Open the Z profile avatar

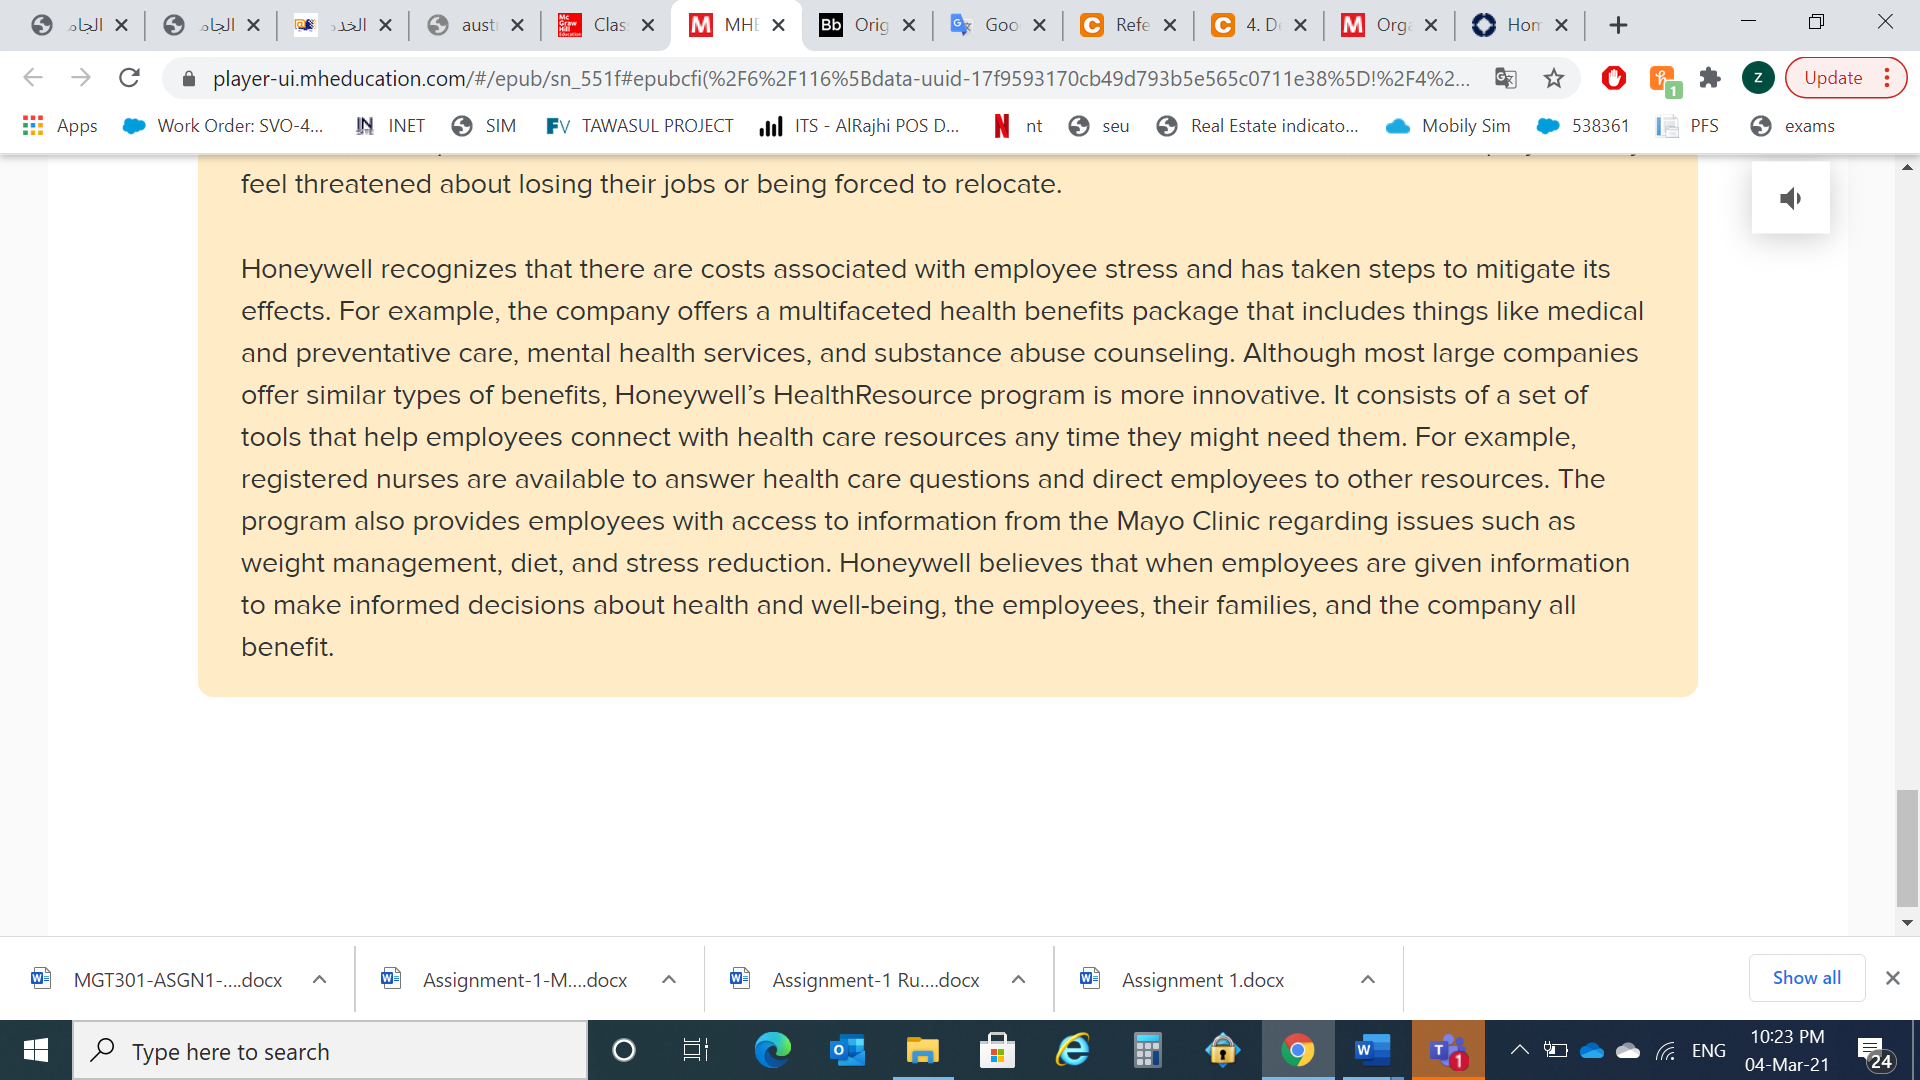coord(1758,78)
